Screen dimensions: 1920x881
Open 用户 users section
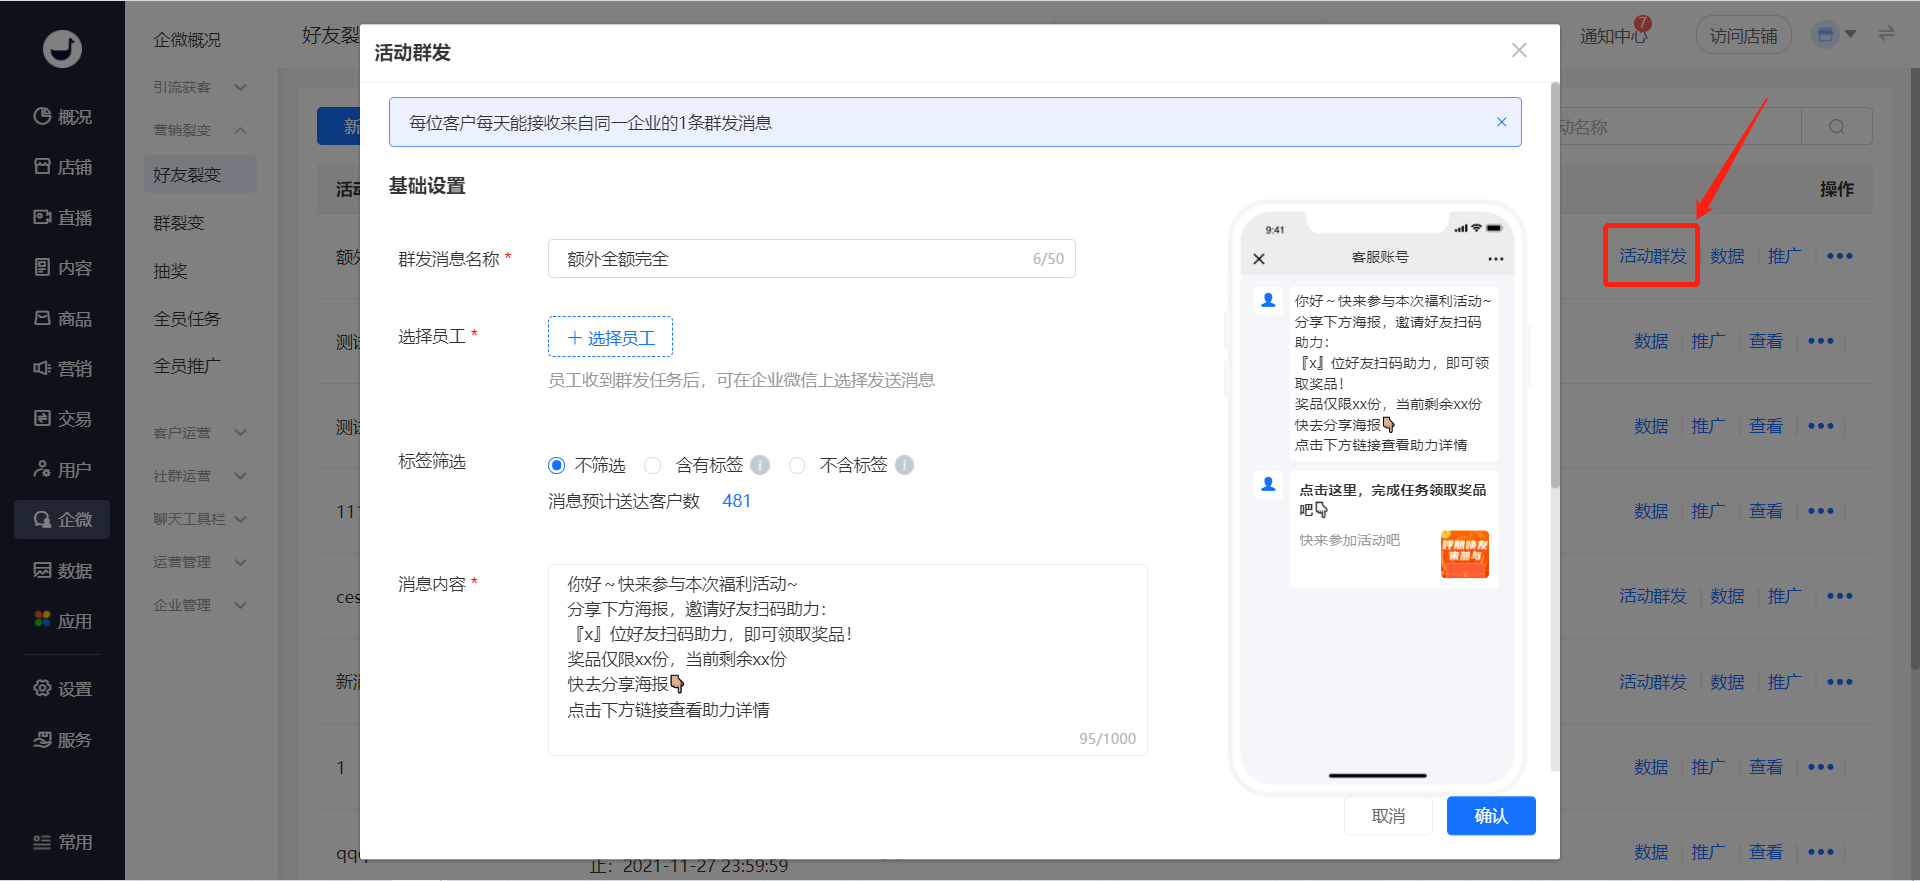[x=62, y=469]
